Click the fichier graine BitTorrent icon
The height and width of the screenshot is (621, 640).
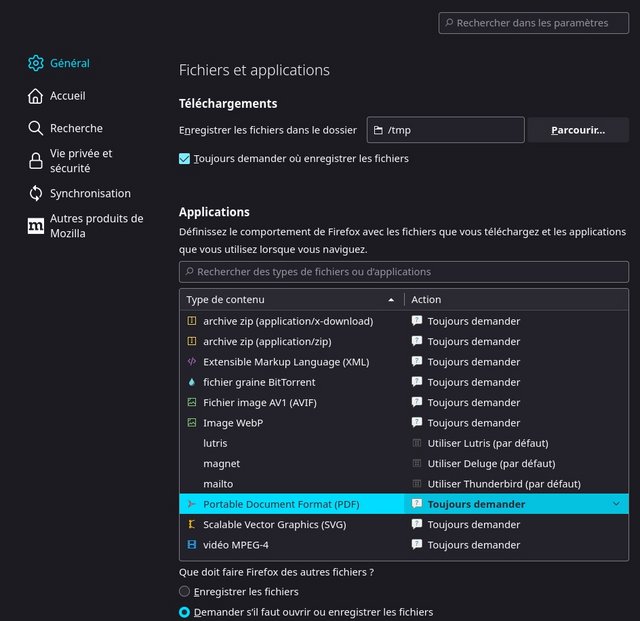191,382
